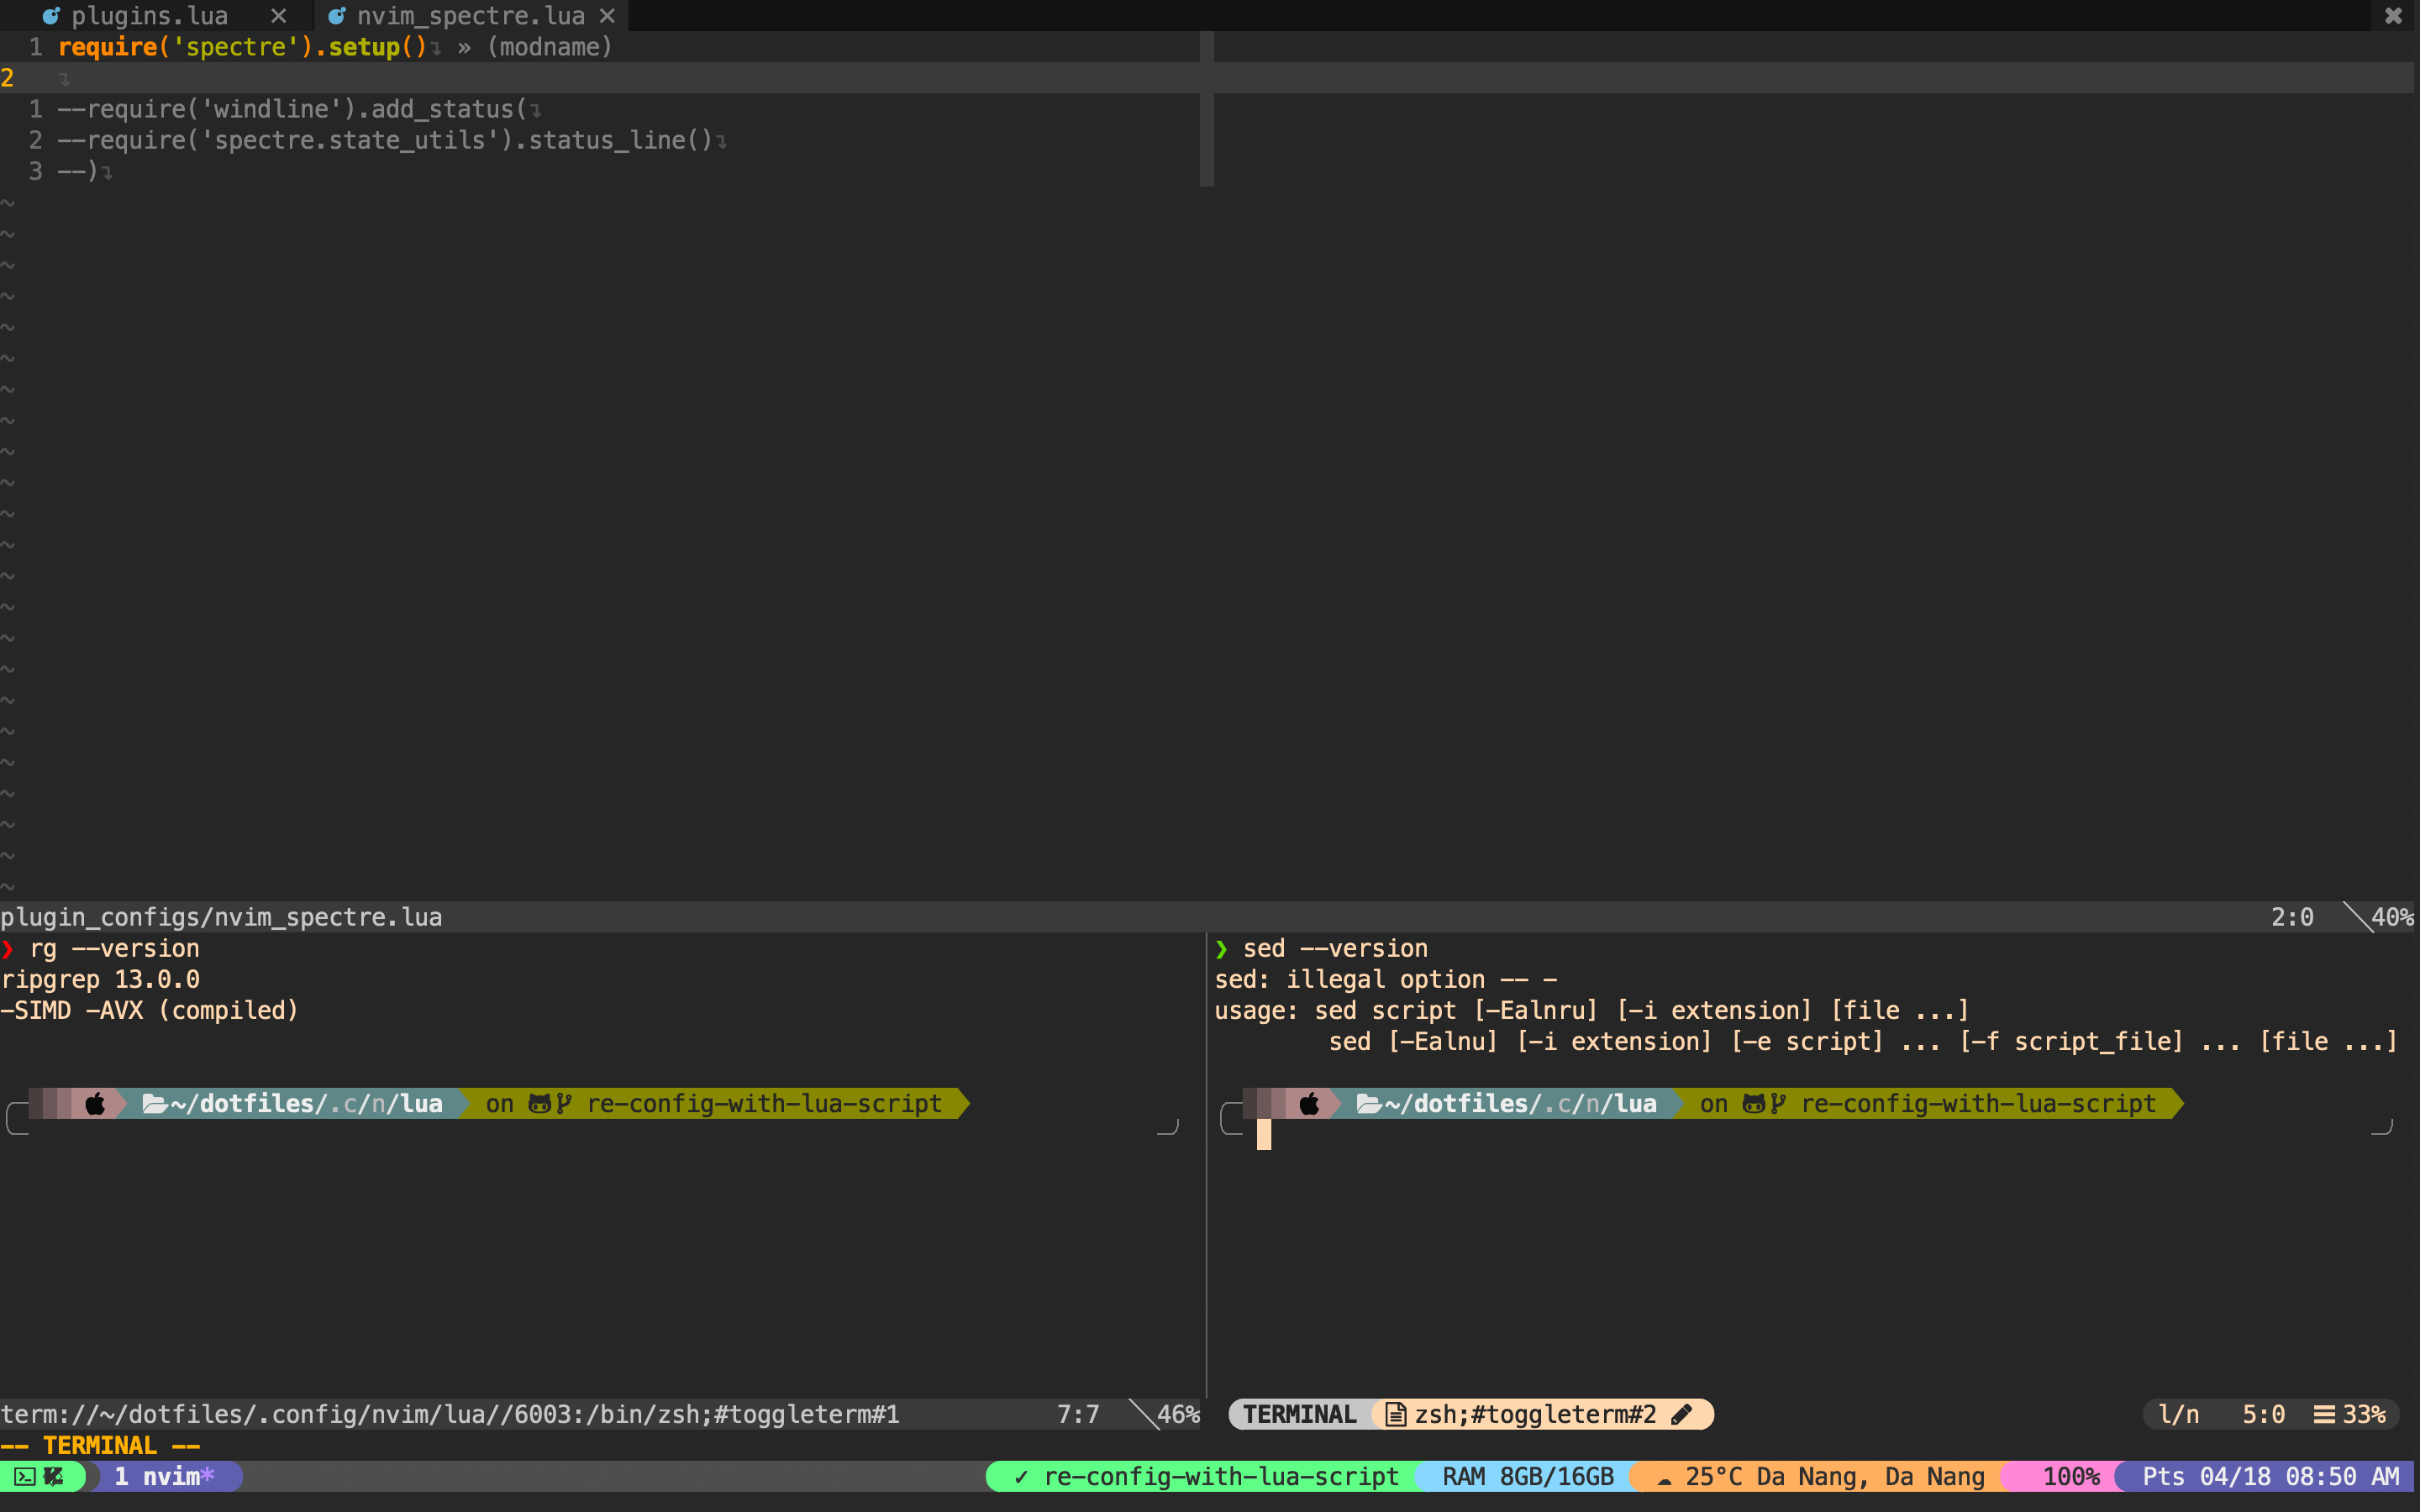Switch to the nvim_spectre.lua tab

click(470, 15)
